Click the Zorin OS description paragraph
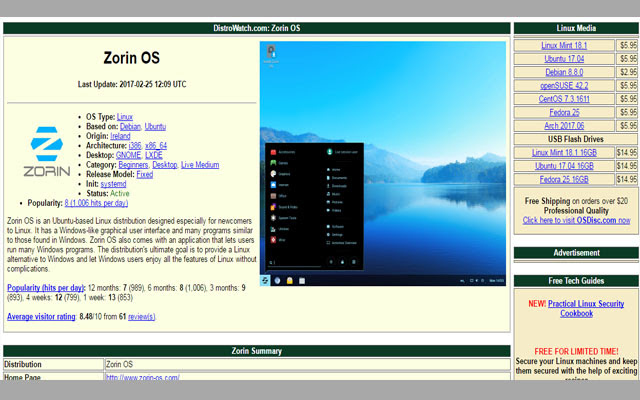Image resolution: width=640 pixels, height=400 pixels. 131,245
